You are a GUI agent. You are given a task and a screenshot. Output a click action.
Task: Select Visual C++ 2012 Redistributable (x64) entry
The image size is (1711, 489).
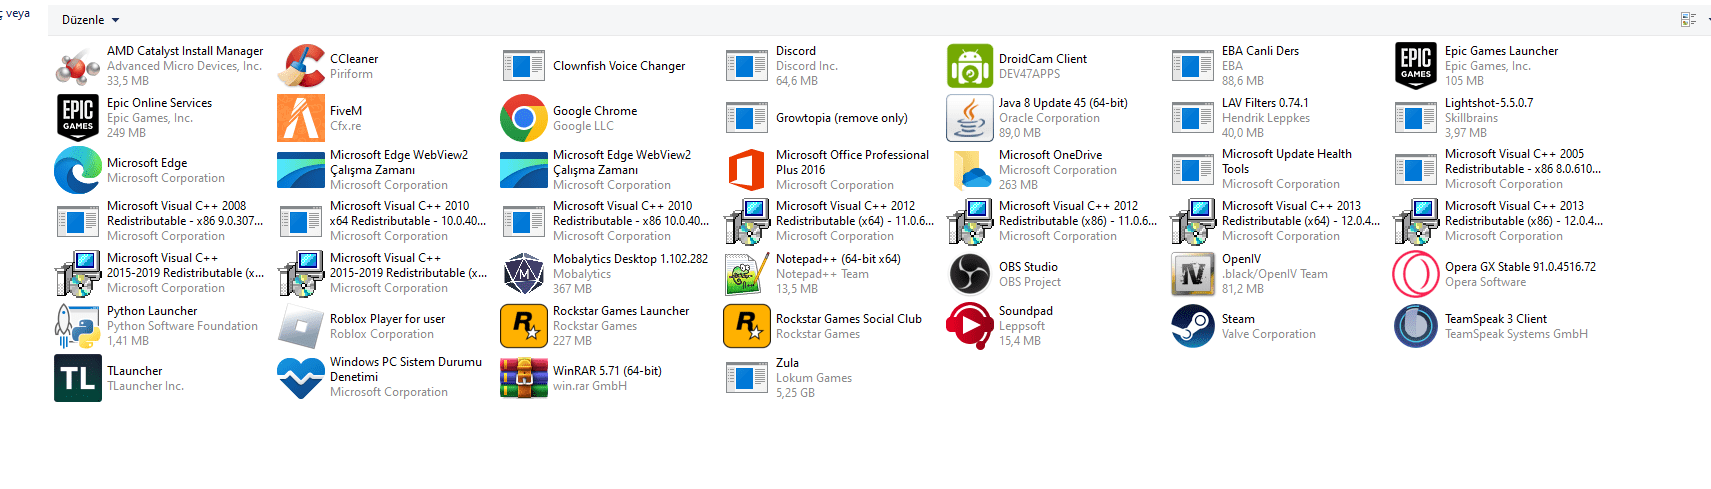click(829, 222)
